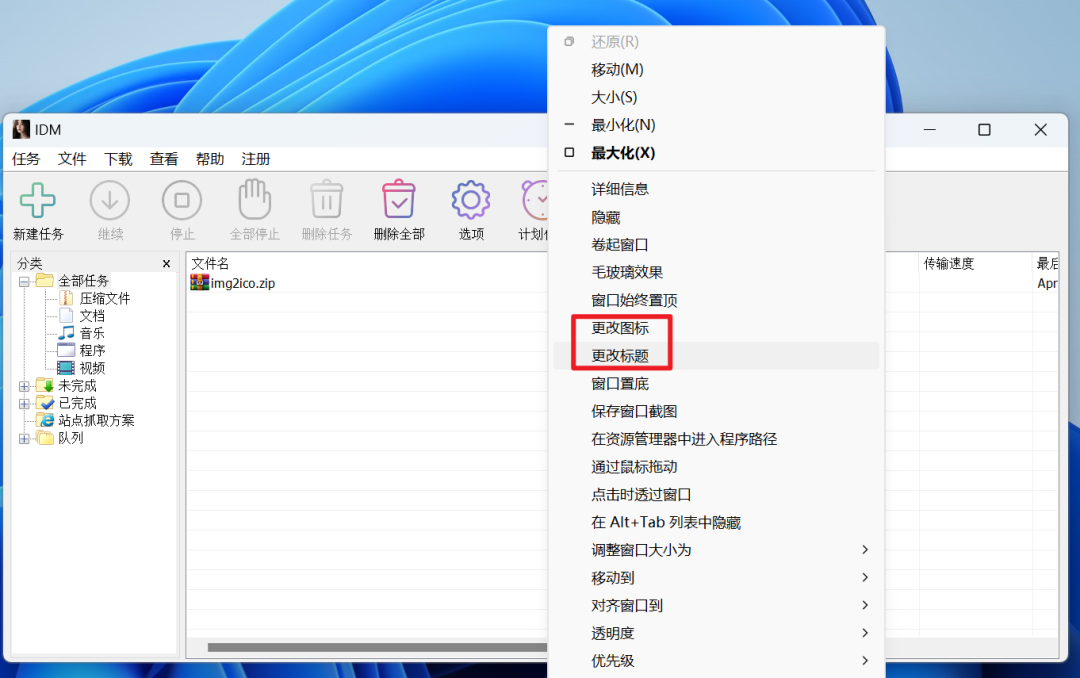Screen dimensions: 1080x678
Task: Collapse the 全部任务 tree node
Action: pyautogui.click(x=24, y=281)
